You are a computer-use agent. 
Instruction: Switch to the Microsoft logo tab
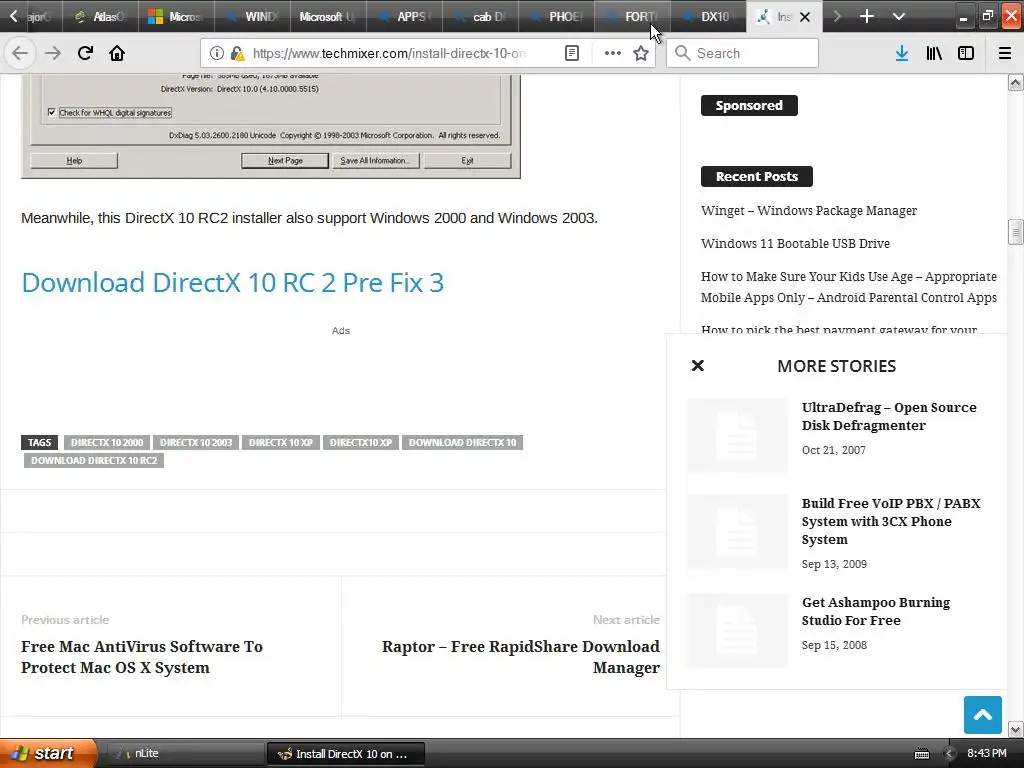click(x=176, y=16)
